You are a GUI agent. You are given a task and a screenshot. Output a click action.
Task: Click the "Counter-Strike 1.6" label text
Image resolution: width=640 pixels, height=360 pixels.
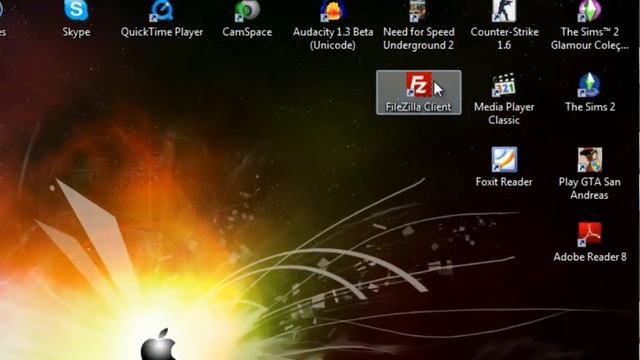click(x=504, y=38)
